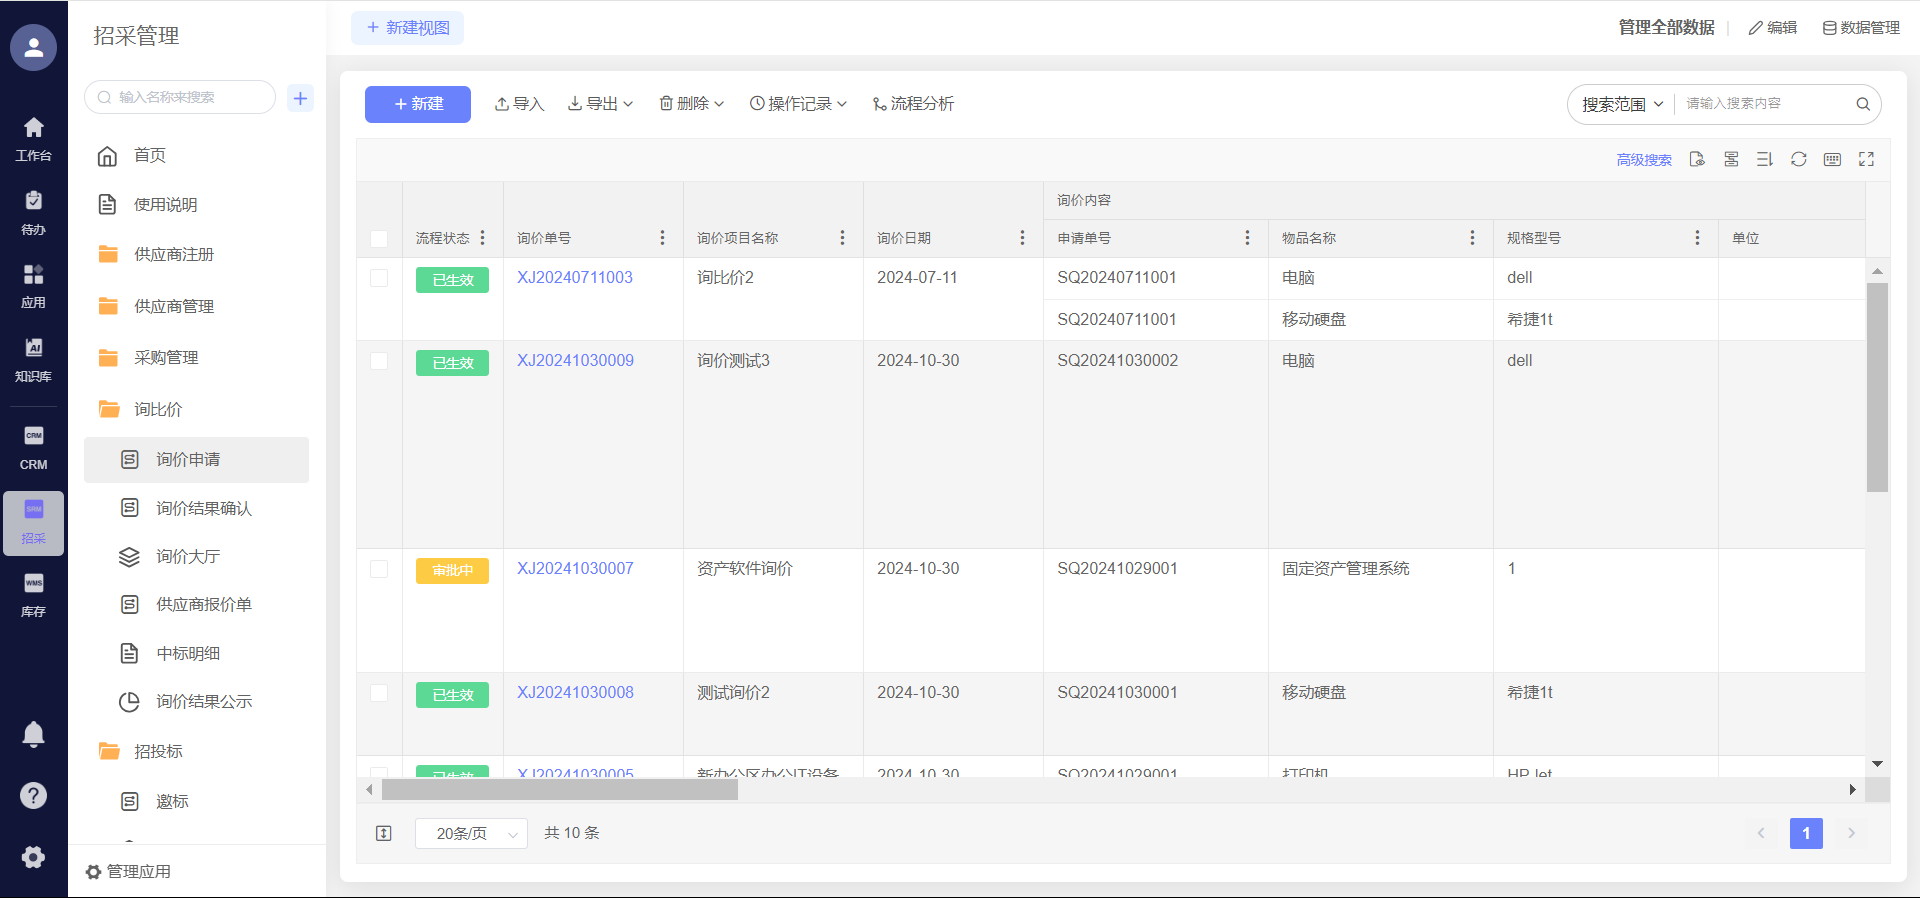Click the refresh icon in table toolbar
The image size is (1920, 898).
pyautogui.click(x=1798, y=159)
